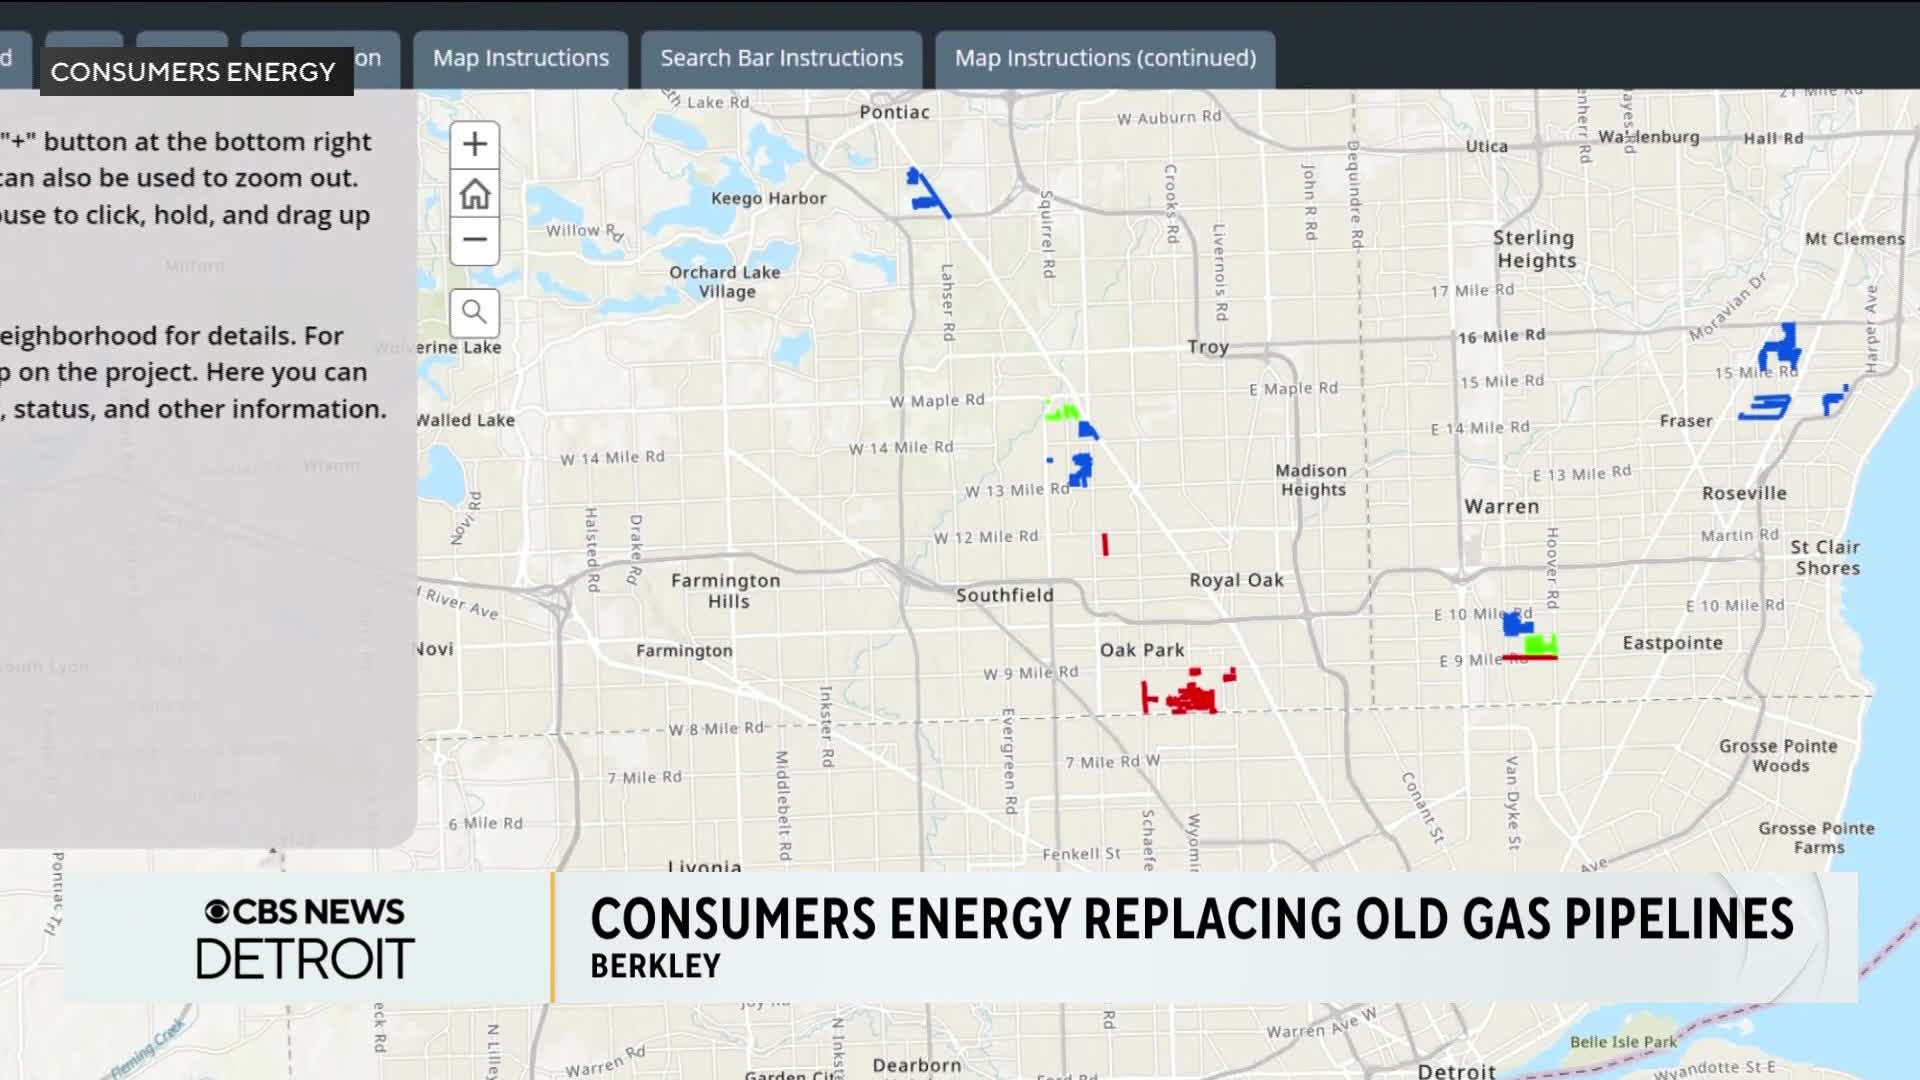Viewport: 1920px width, 1080px height.
Task: Click the Roseville map label
Action: [x=1744, y=493]
